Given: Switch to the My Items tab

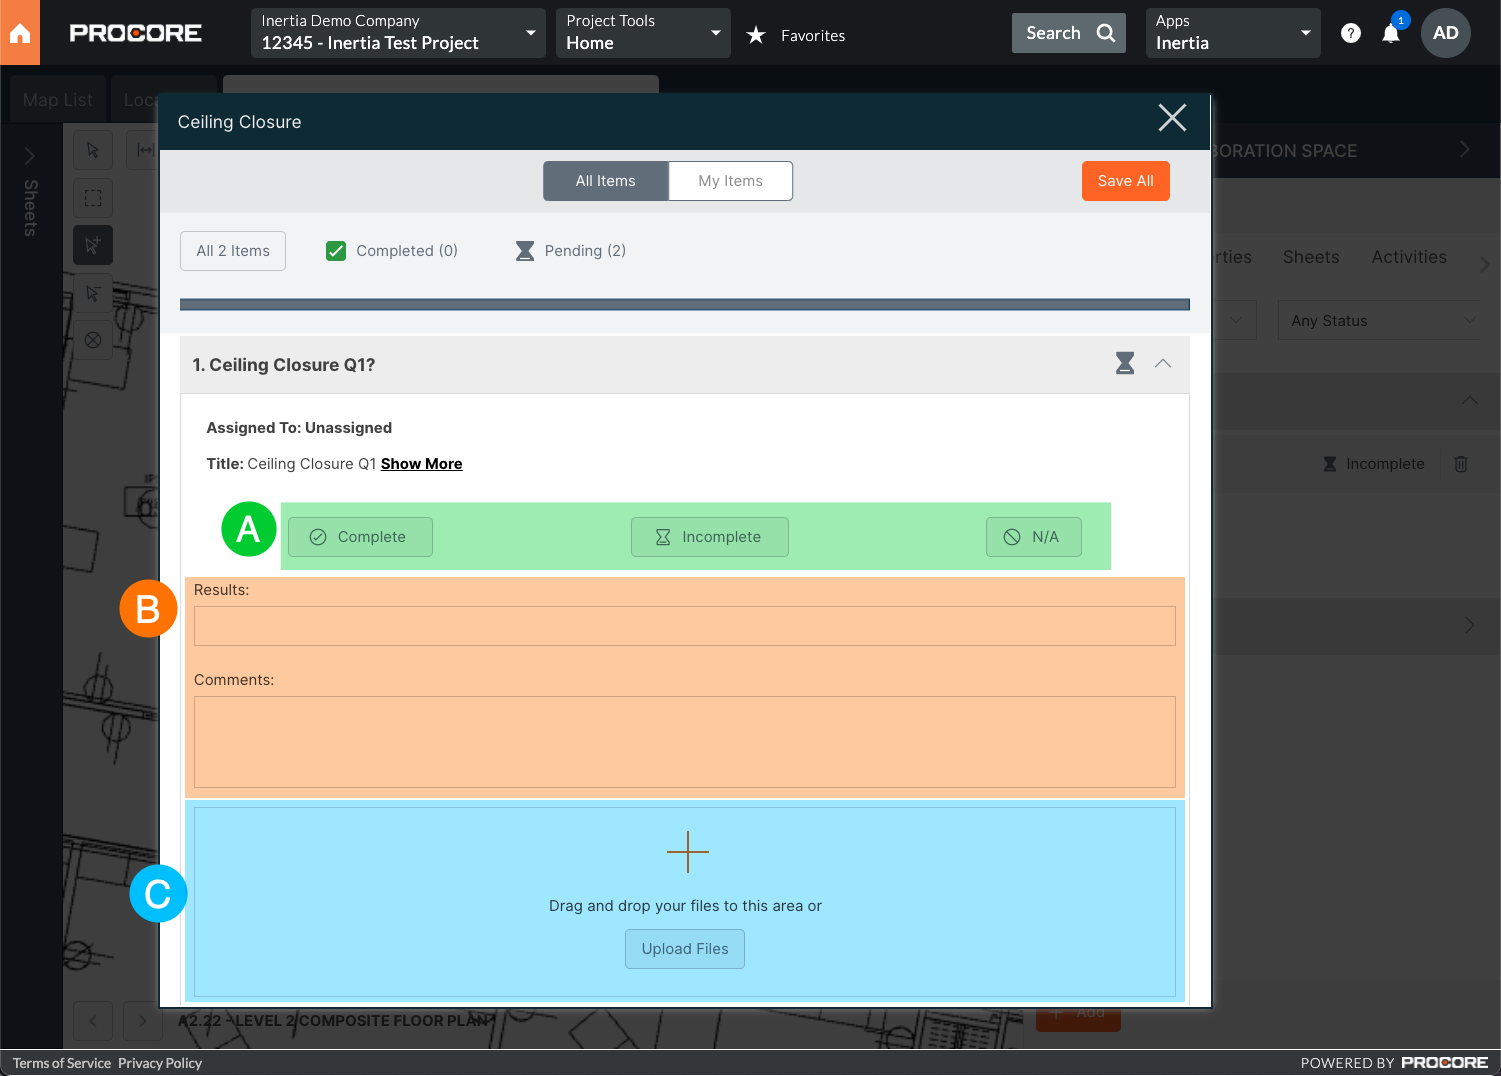Looking at the screenshot, I should tap(730, 181).
